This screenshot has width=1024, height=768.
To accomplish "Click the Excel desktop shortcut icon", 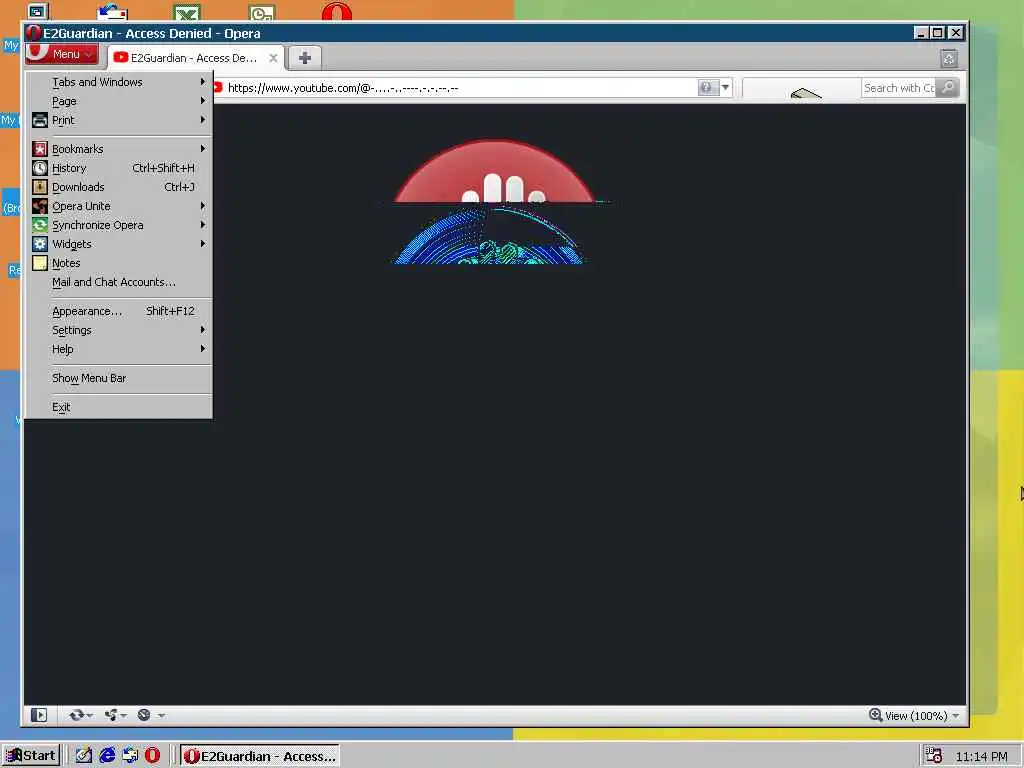I will (x=187, y=12).
